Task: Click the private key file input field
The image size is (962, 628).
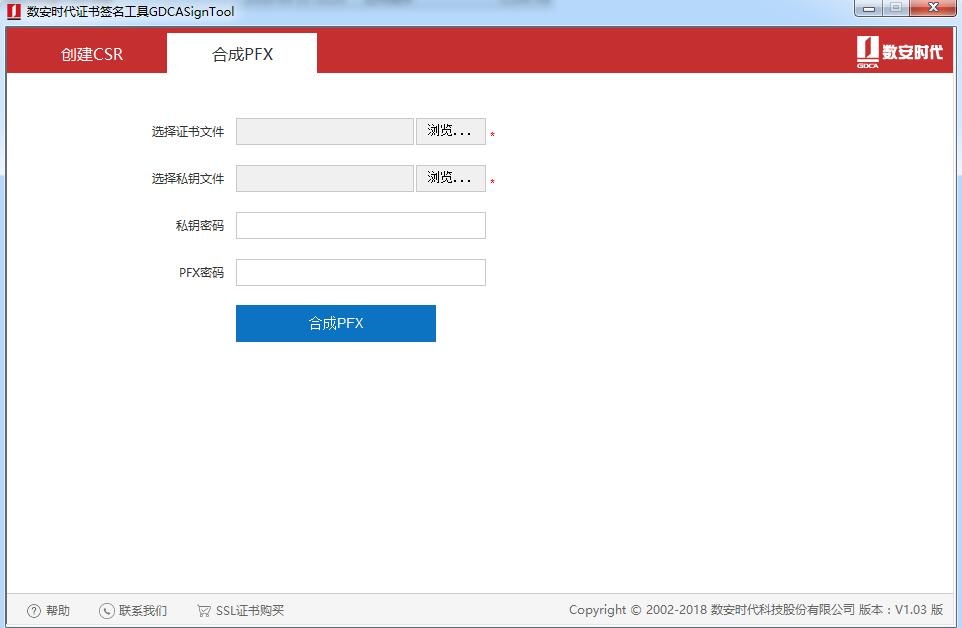Action: coord(324,178)
